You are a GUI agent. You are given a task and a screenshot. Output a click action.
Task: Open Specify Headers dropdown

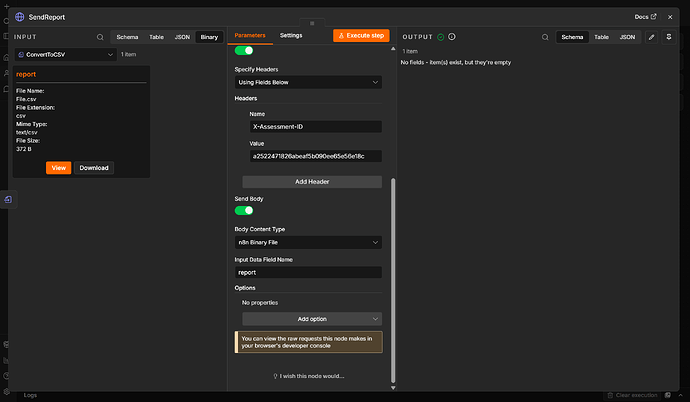[x=308, y=82]
